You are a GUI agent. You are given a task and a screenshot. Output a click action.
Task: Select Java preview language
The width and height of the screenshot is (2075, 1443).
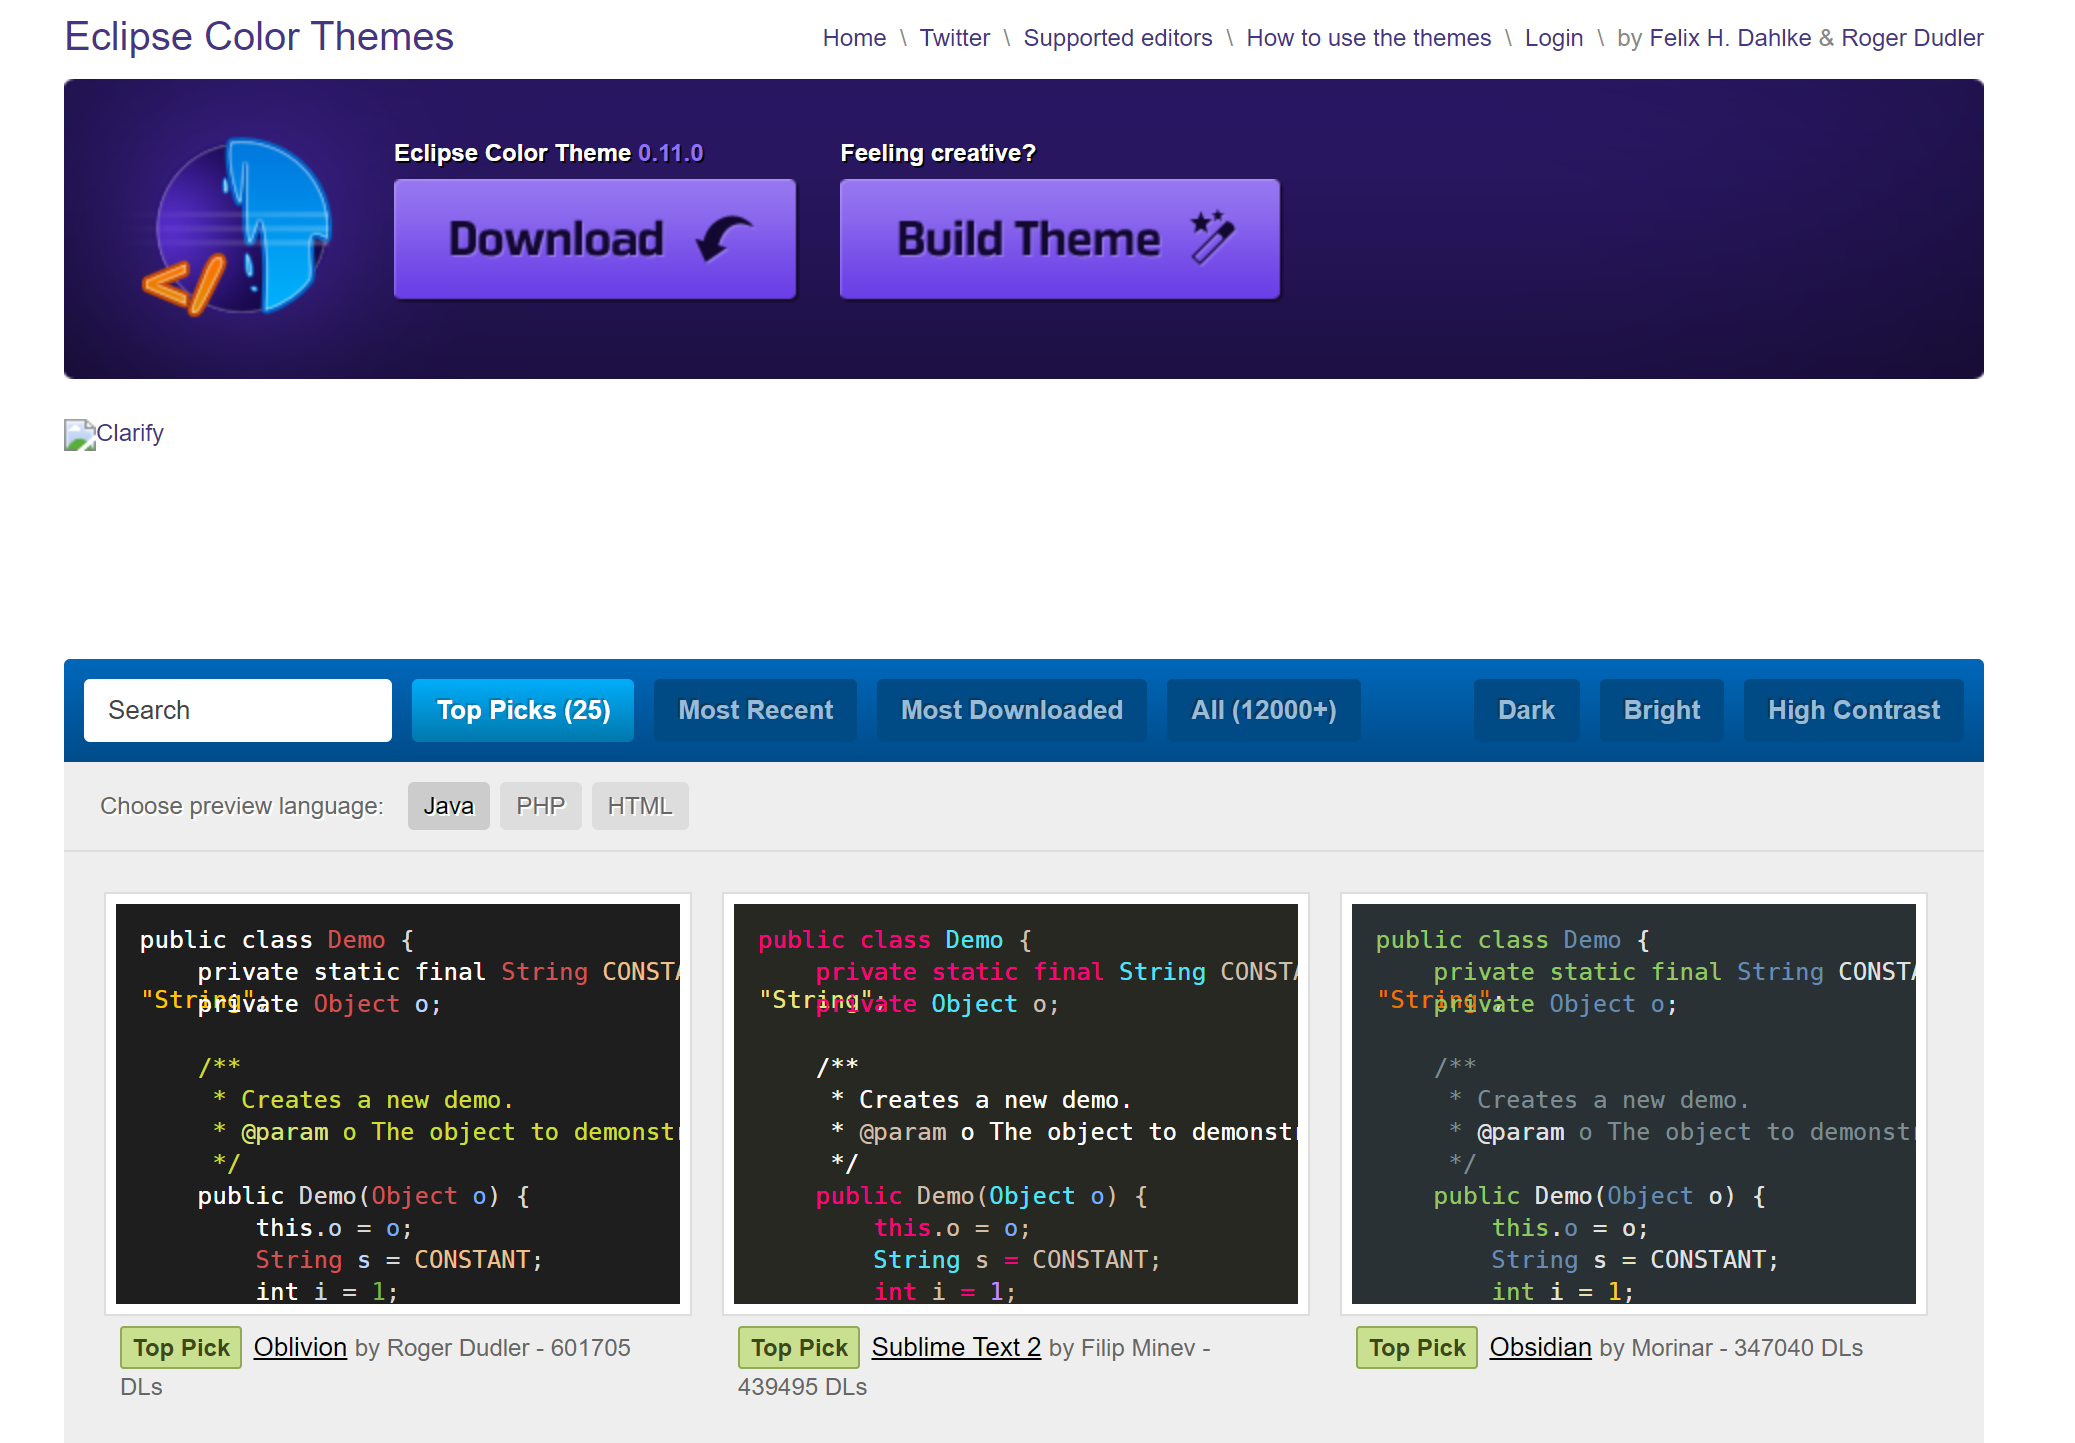coord(448,806)
